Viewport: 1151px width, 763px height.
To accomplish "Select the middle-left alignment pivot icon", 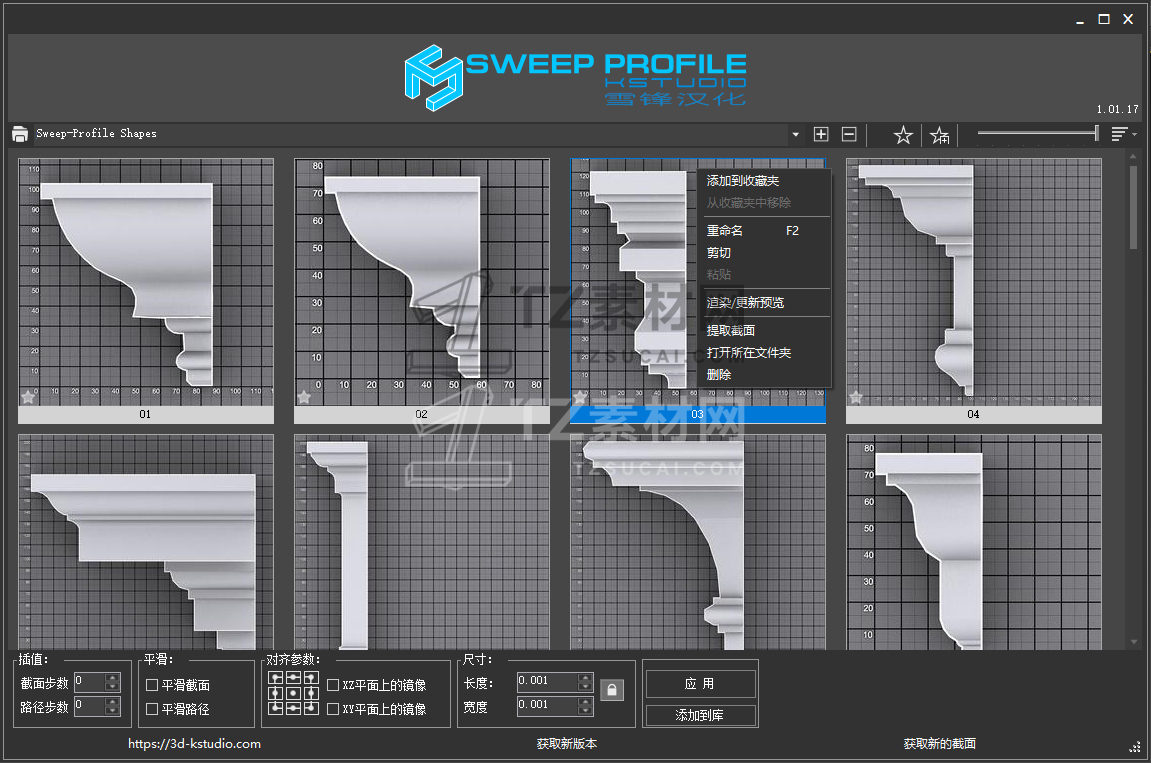I will 276,693.
